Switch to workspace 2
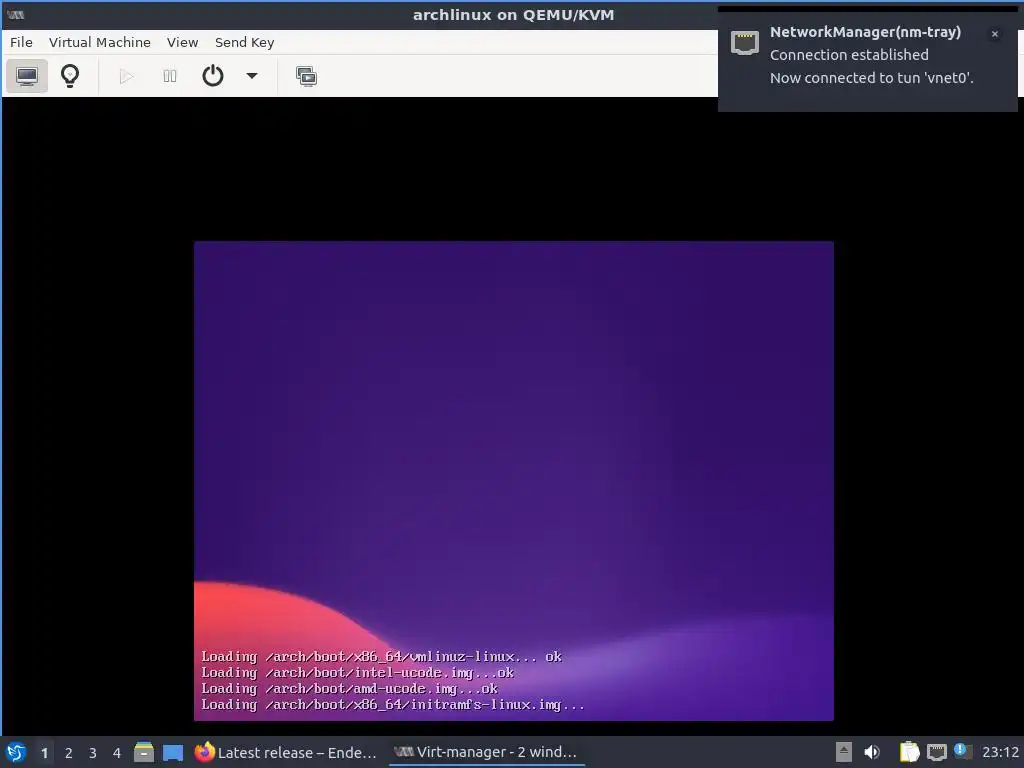Image resolution: width=1024 pixels, height=768 pixels. click(x=69, y=753)
